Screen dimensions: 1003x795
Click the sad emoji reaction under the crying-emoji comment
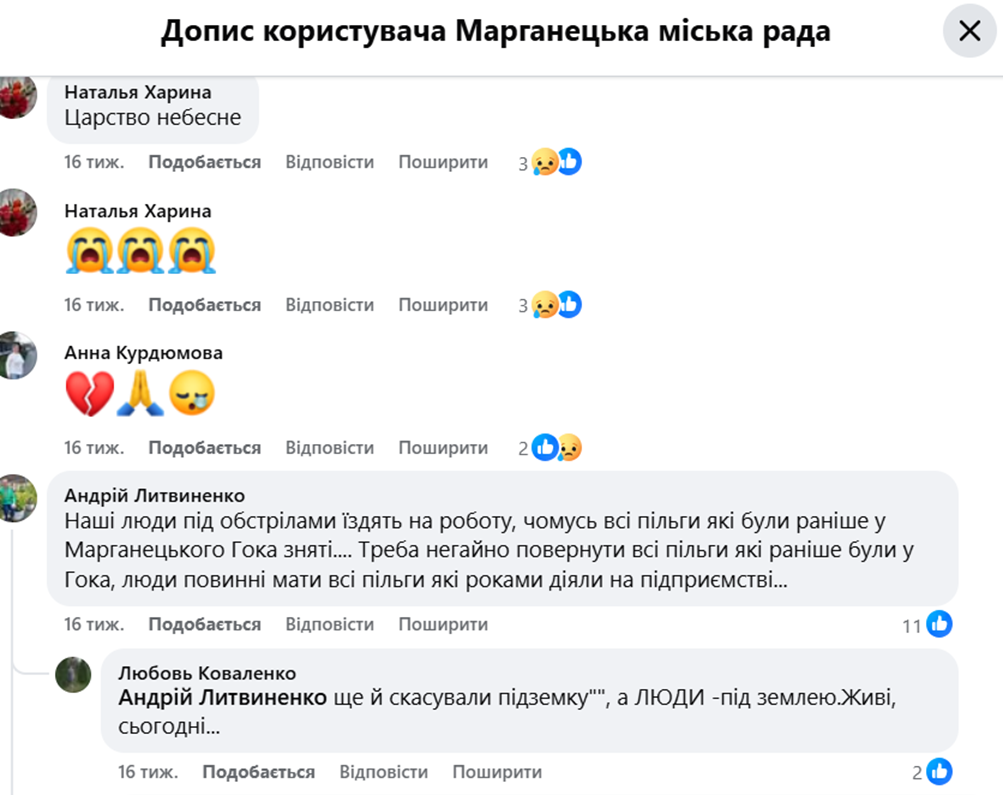545,304
